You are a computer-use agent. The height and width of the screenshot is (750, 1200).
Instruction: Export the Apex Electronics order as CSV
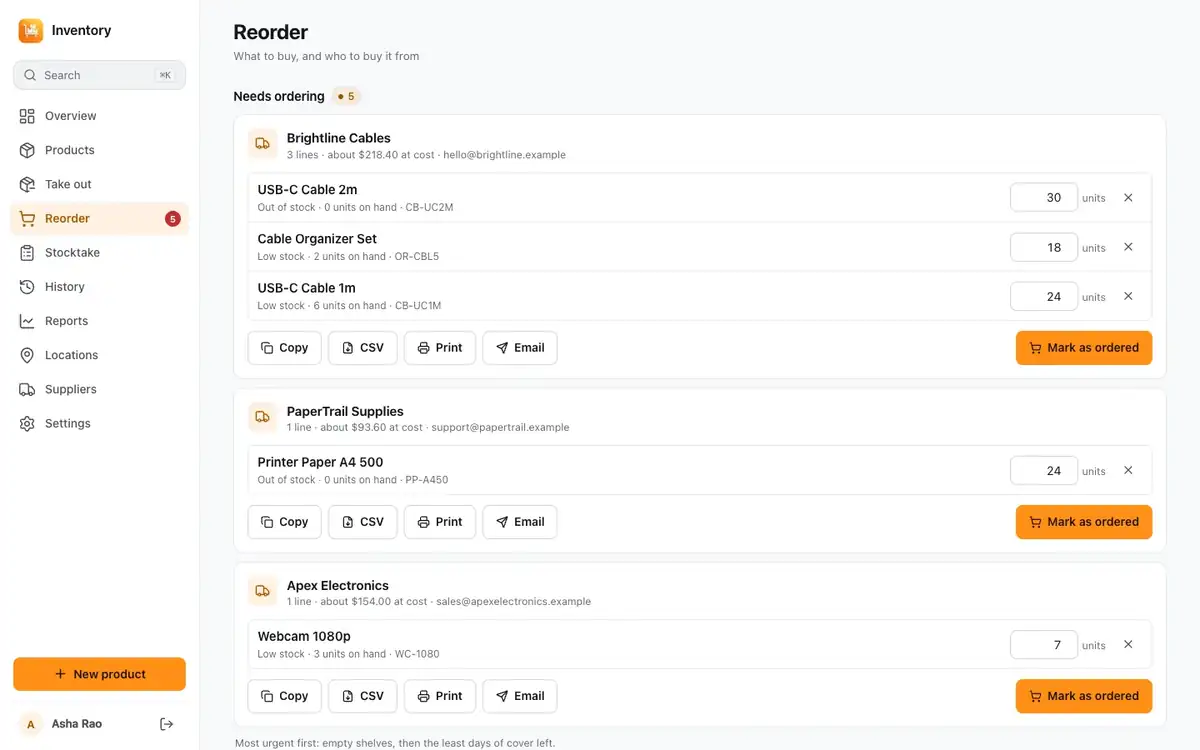point(363,696)
